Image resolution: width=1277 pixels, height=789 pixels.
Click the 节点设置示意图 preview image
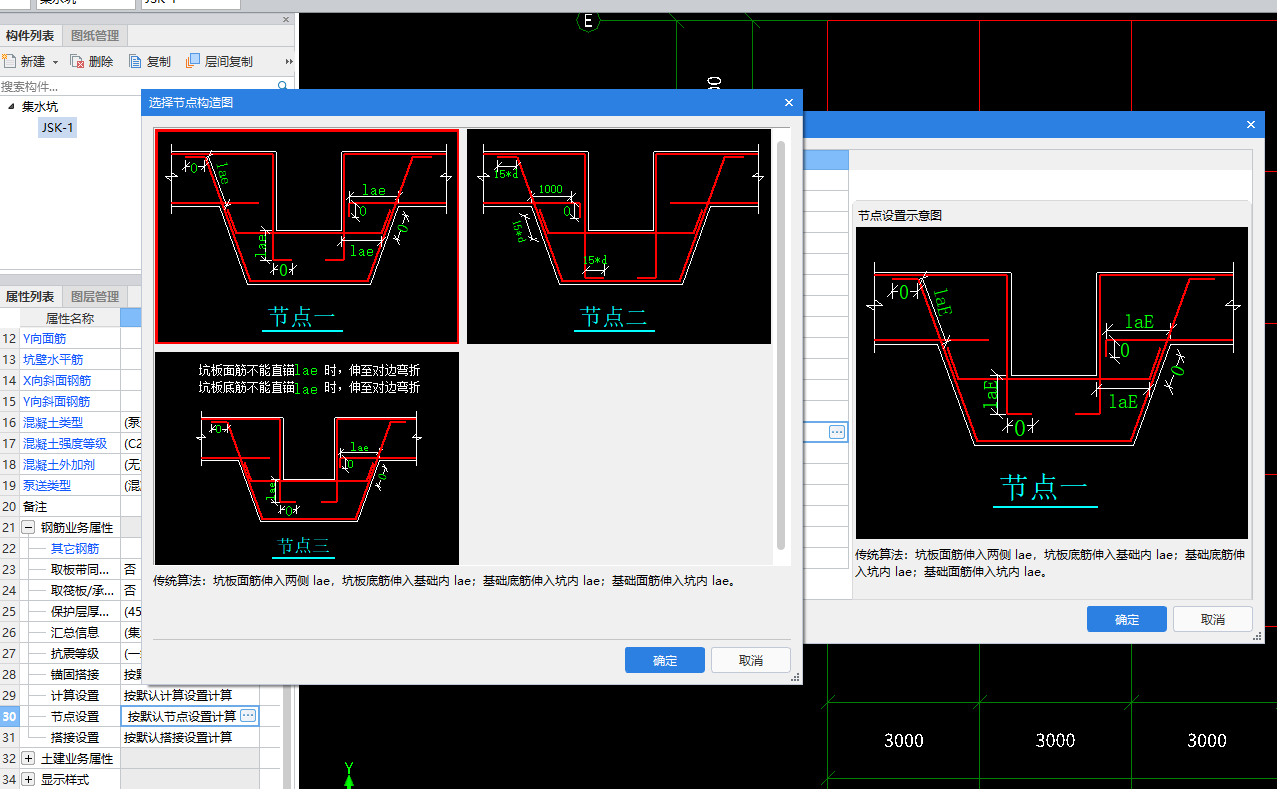click(x=1052, y=383)
